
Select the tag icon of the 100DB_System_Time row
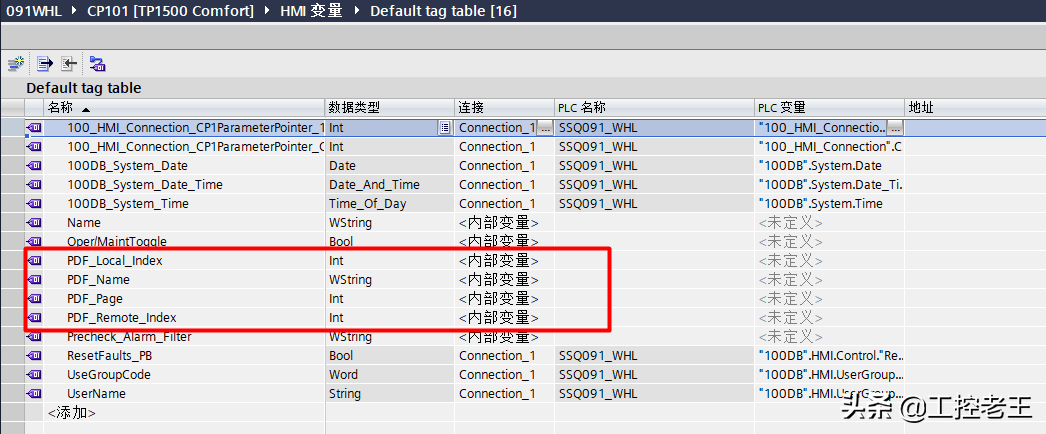coord(34,203)
